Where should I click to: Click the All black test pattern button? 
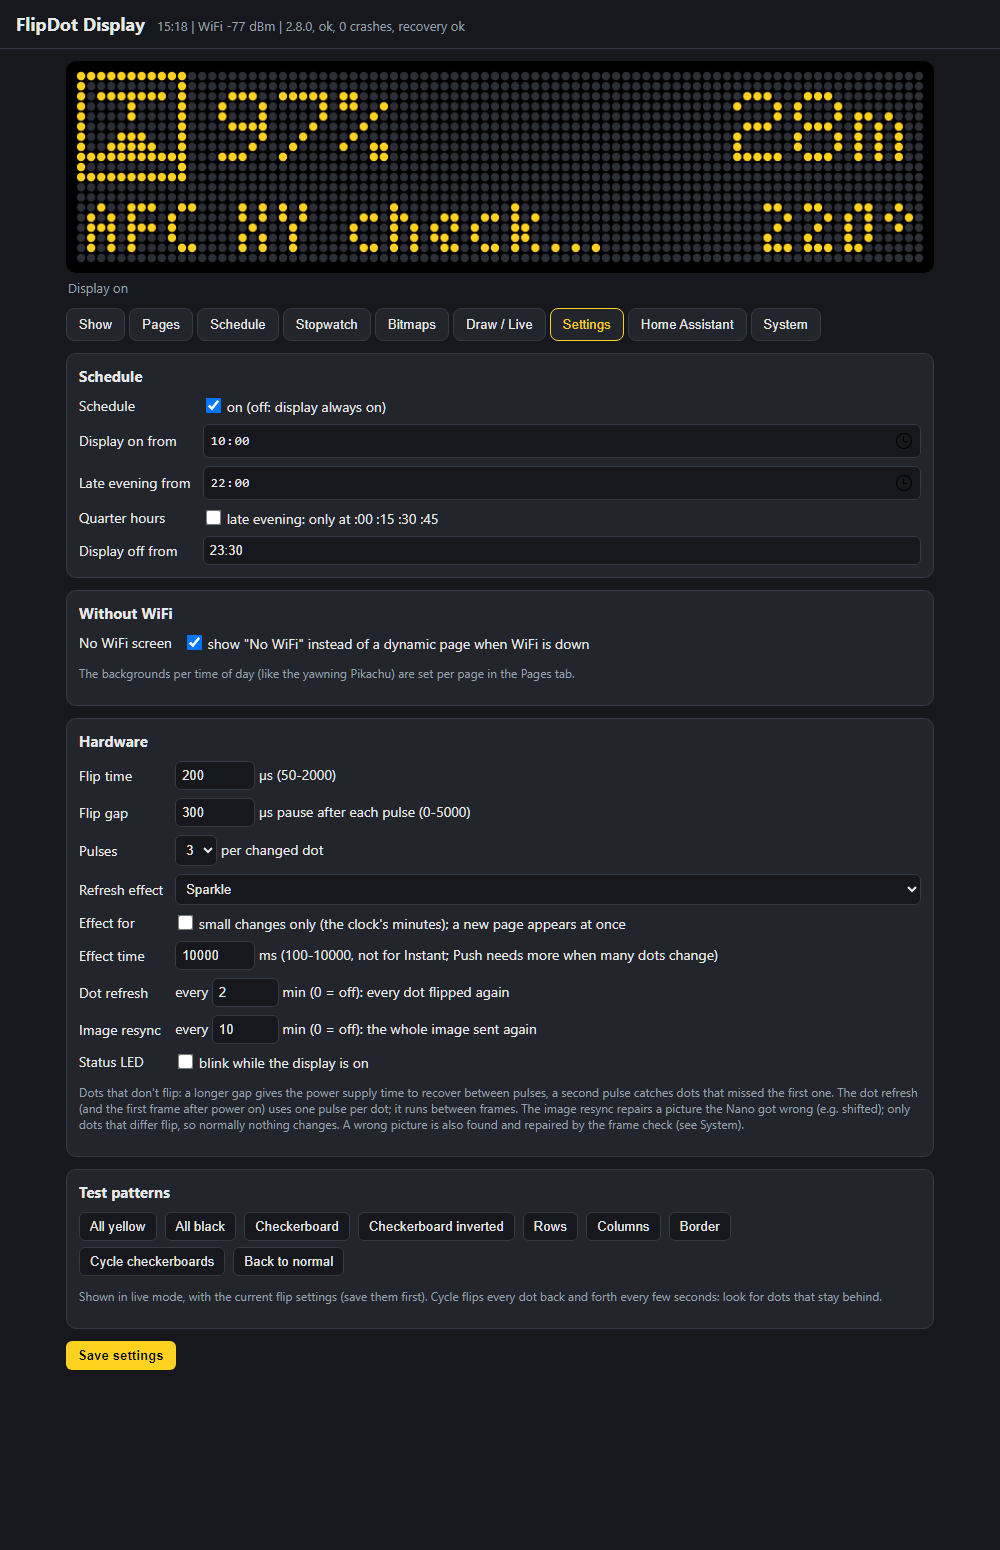coord(200,1227)
